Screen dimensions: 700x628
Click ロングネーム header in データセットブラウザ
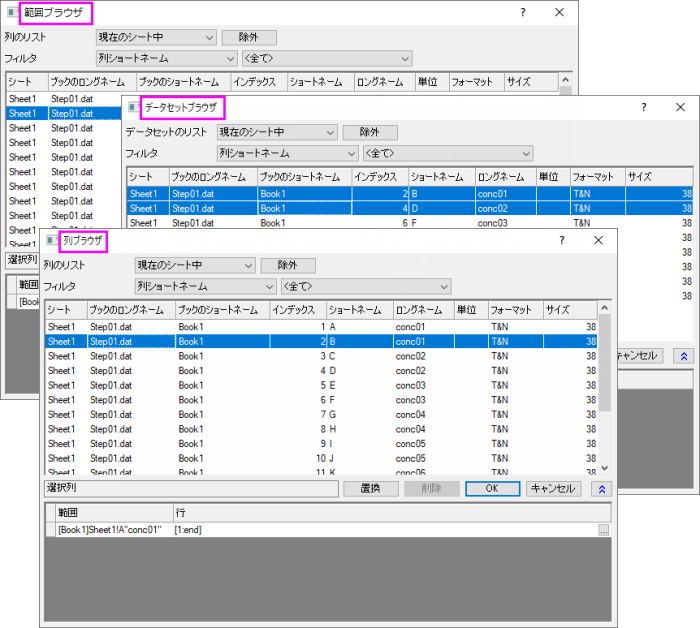tap(505, 177)
